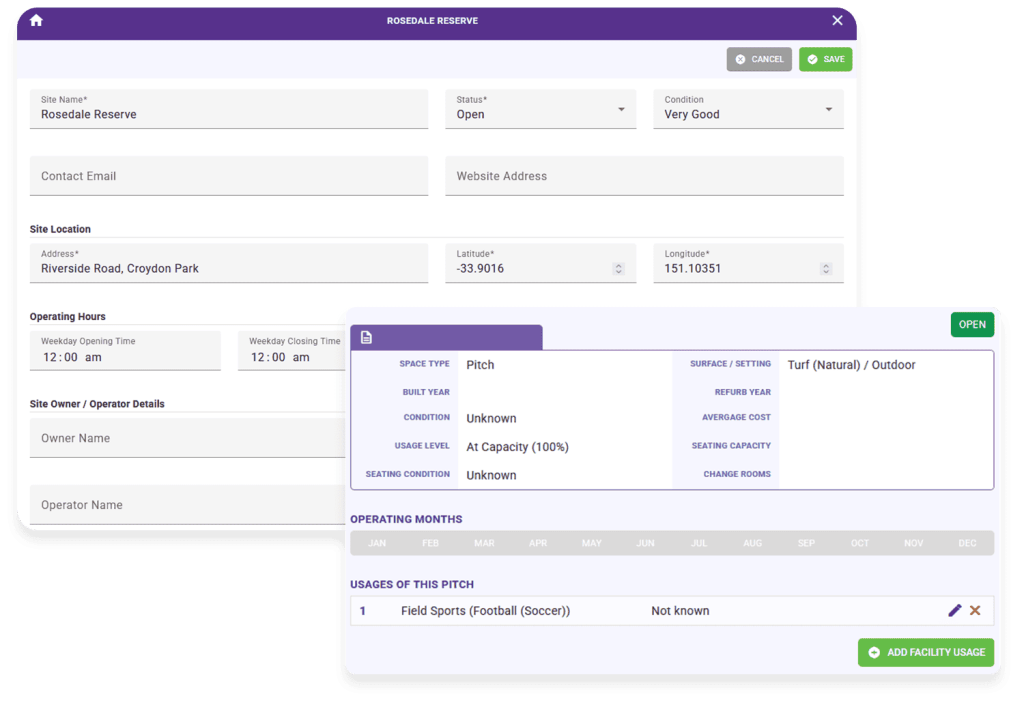Viewport: 1024px width, 720px height.
Task: Edit the Field Sports usage entry
Action: tap(955, 610)
